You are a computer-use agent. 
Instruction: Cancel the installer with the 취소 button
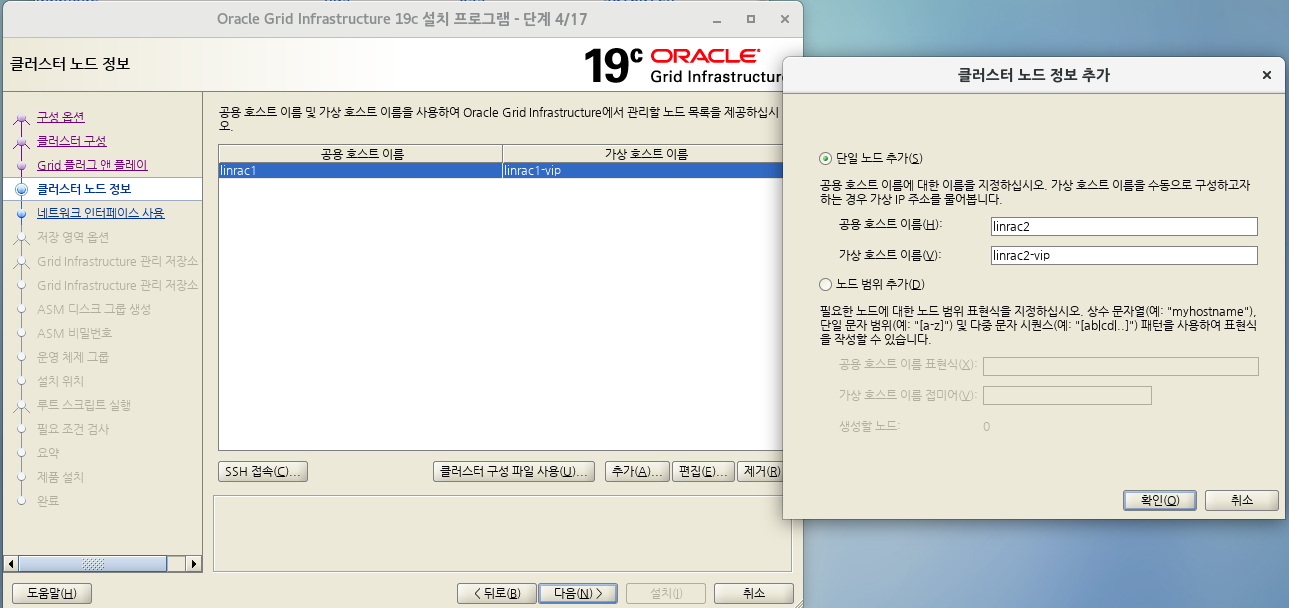pos(754,593)
